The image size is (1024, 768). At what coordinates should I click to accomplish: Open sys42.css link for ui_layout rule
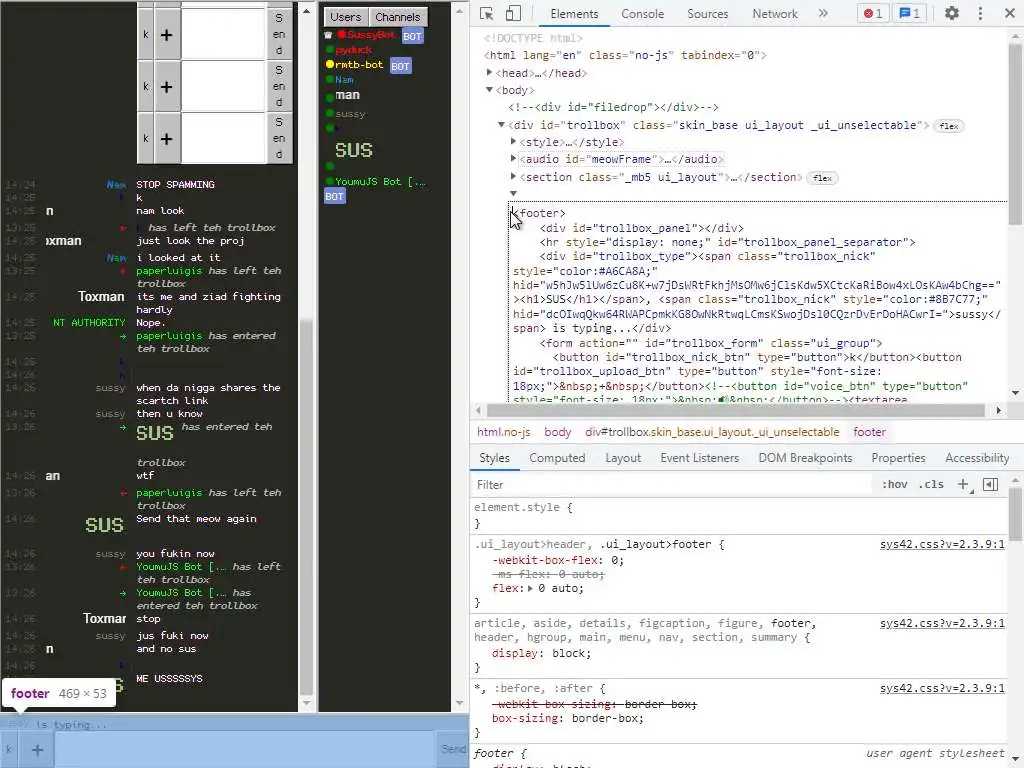pos(942,544)
